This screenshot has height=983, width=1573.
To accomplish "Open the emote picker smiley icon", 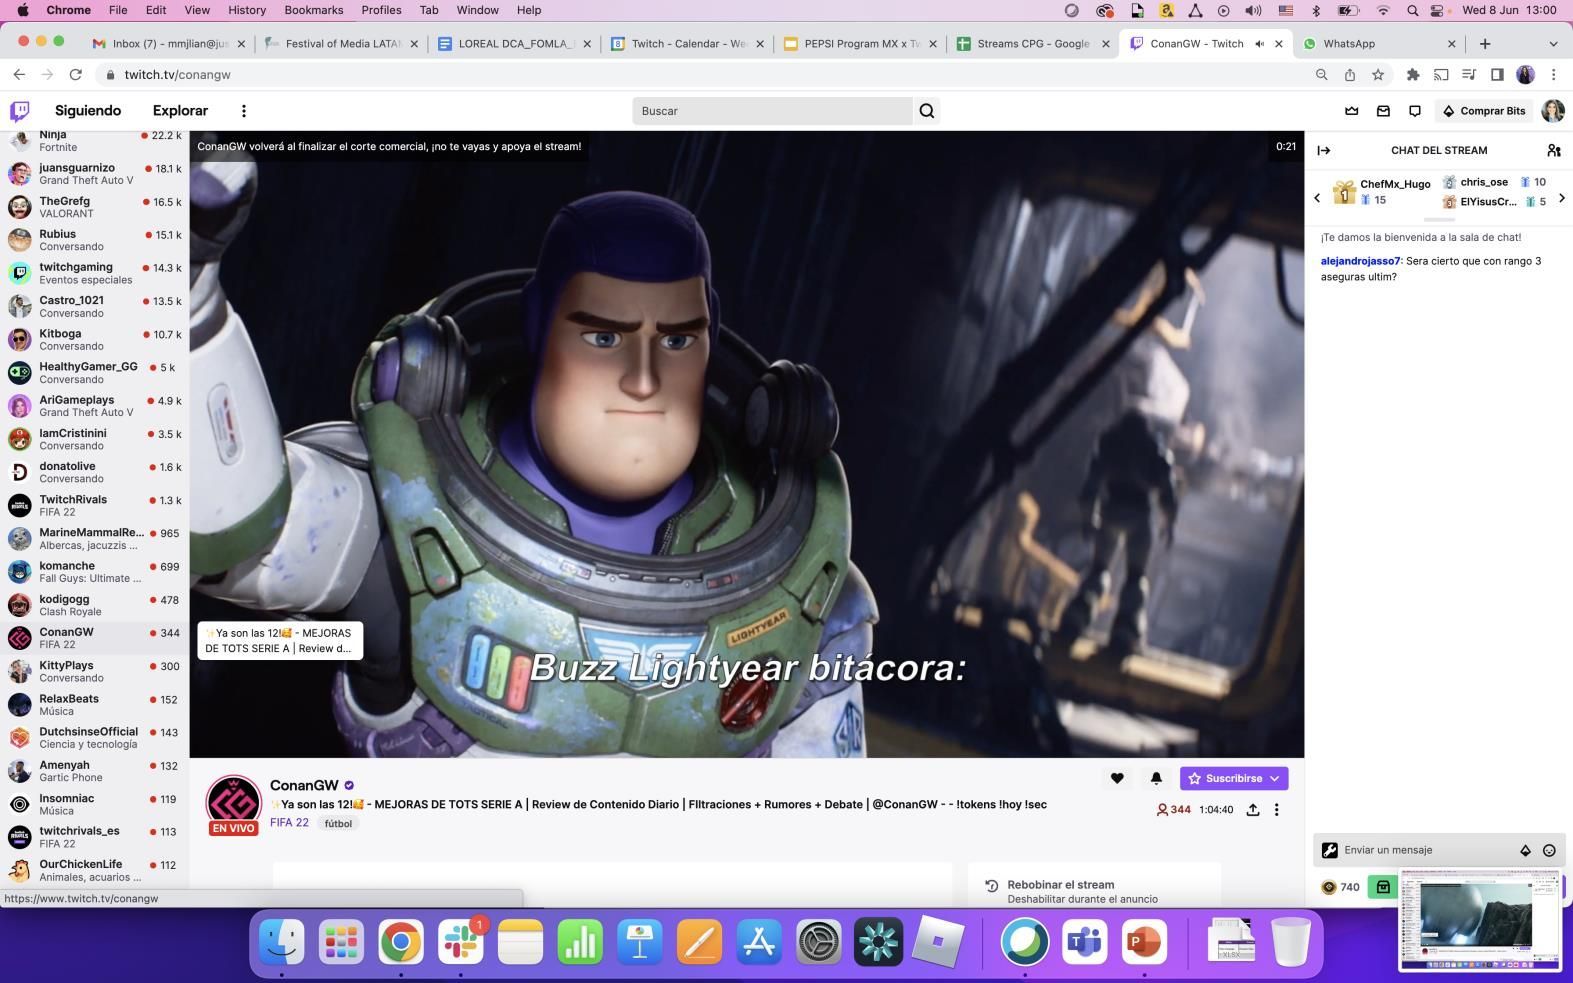I will [x=1549, y=850].
